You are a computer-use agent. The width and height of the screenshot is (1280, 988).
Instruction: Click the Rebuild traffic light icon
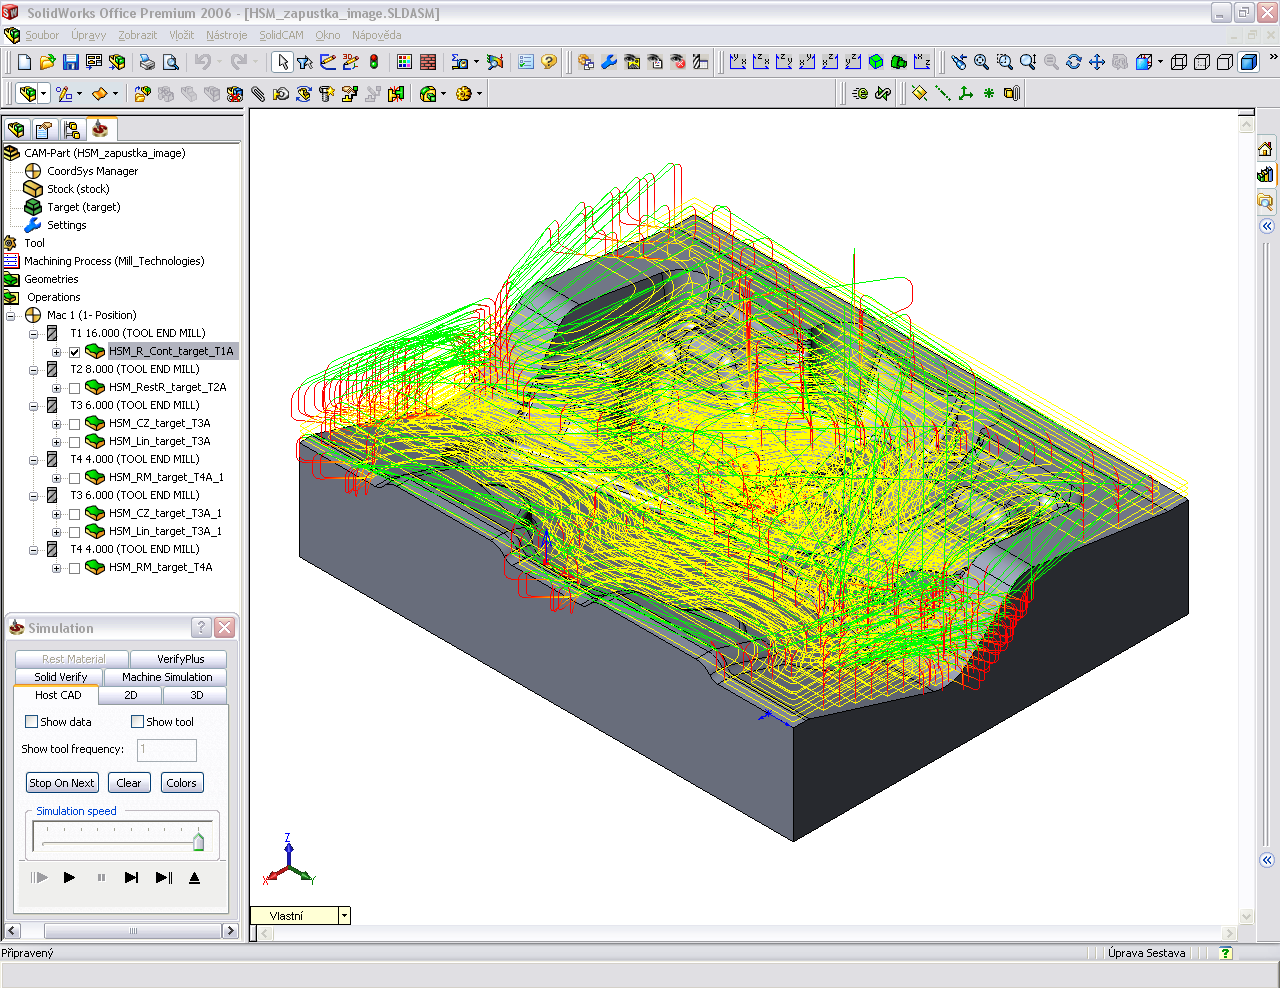pyautogui.click(x=374, y=62)
